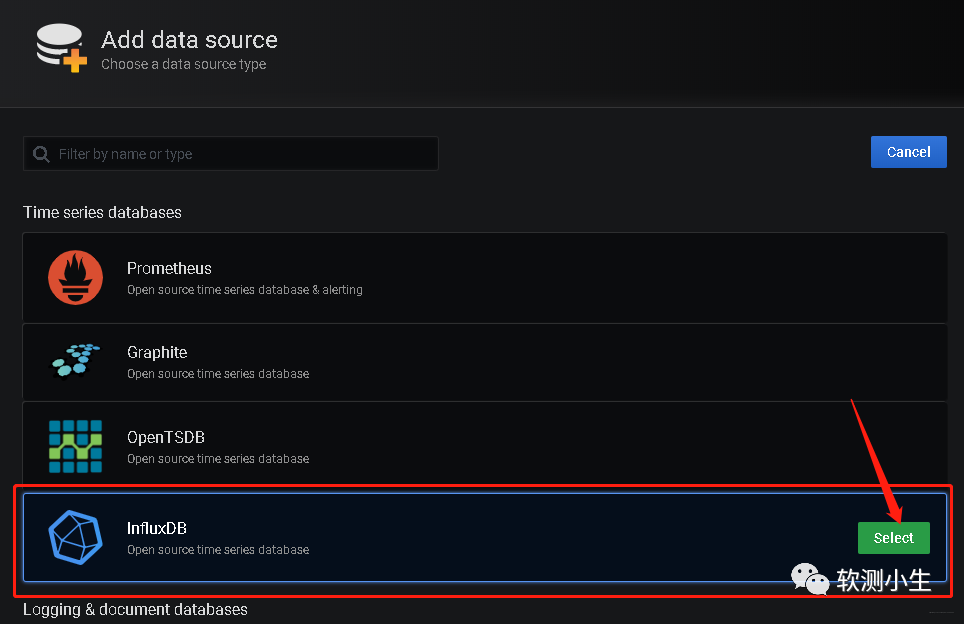Focus the Filter by name or type field
Image resolution: width=964 pixels, height=624 pixels.
coord(231,154)
